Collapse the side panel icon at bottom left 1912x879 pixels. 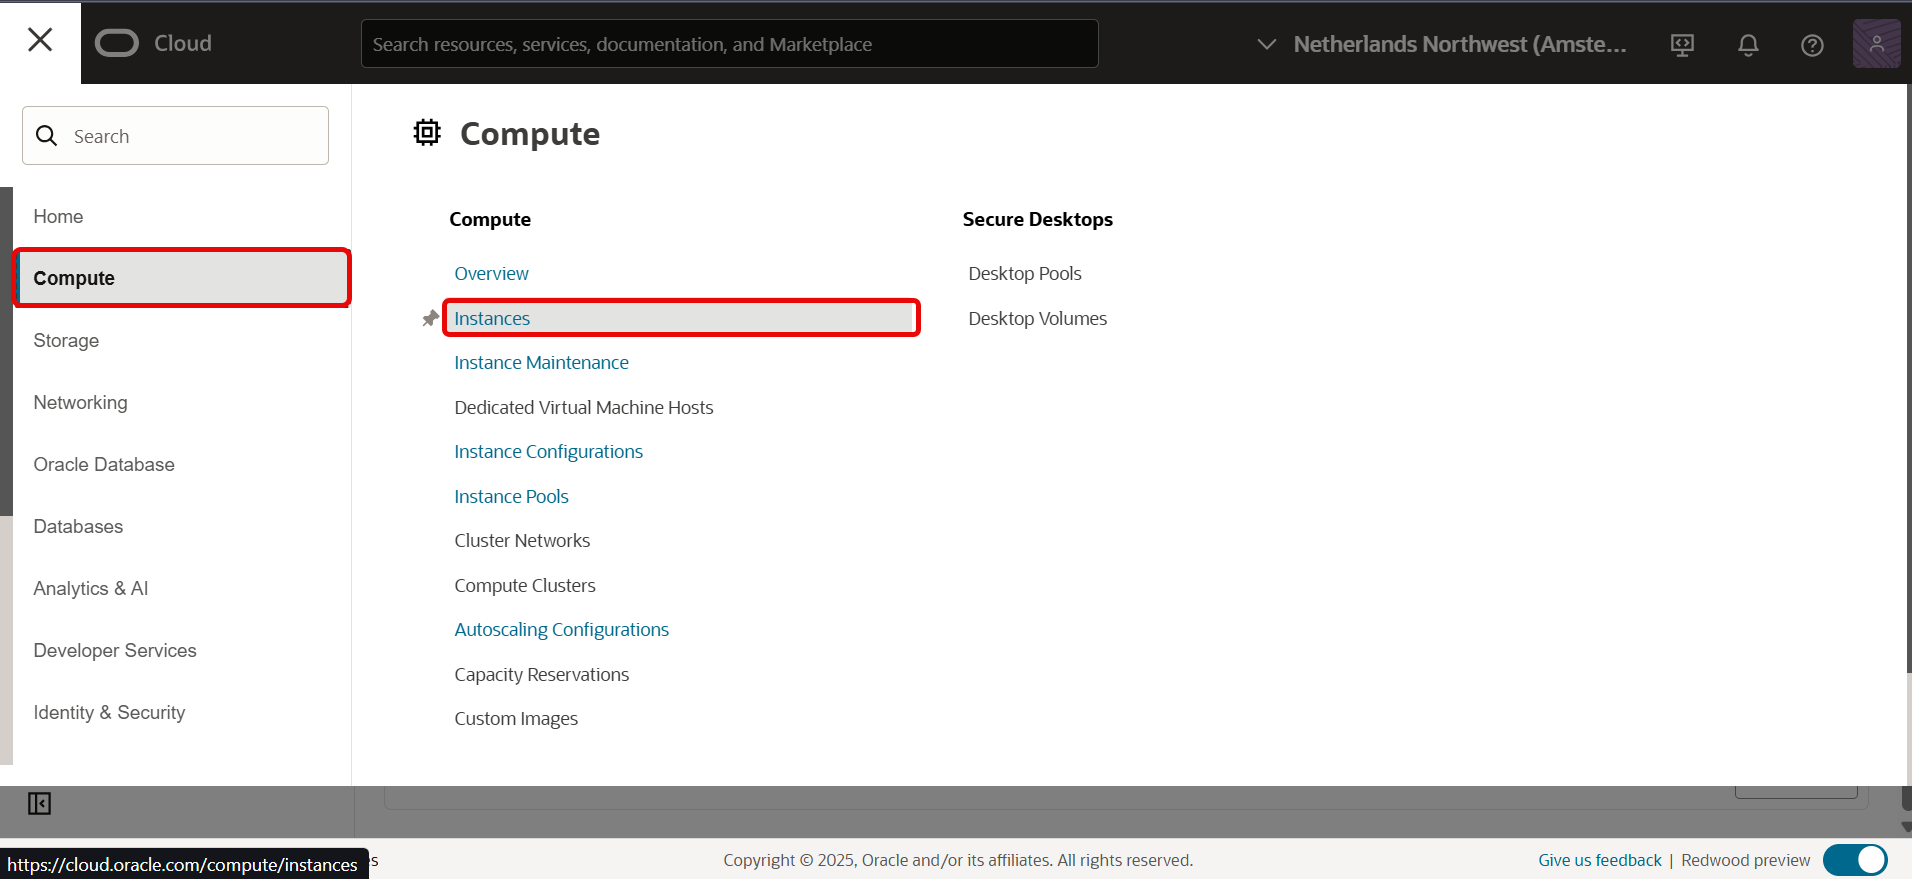pos(39,804)
